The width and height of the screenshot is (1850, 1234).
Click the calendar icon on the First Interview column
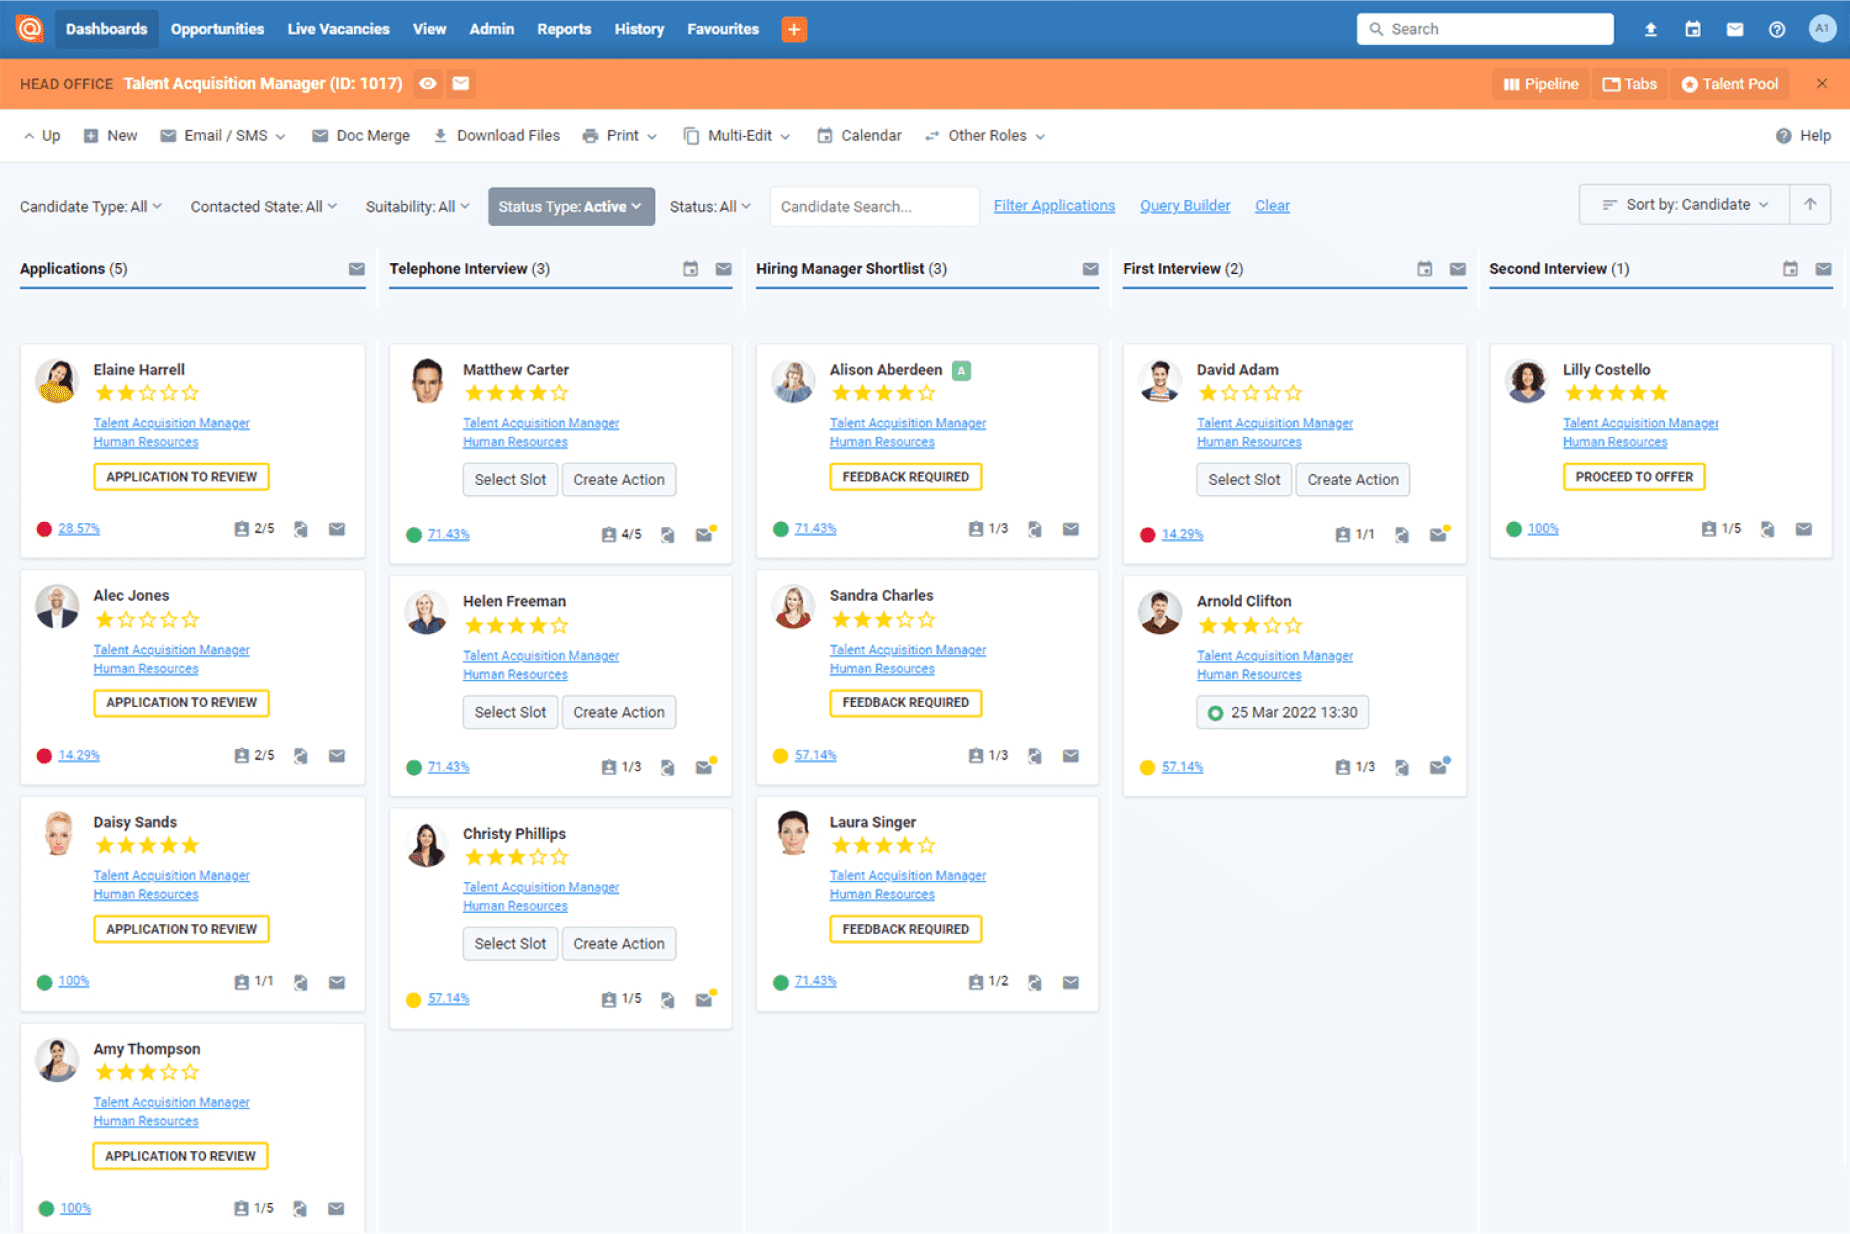coord(1424,268)
